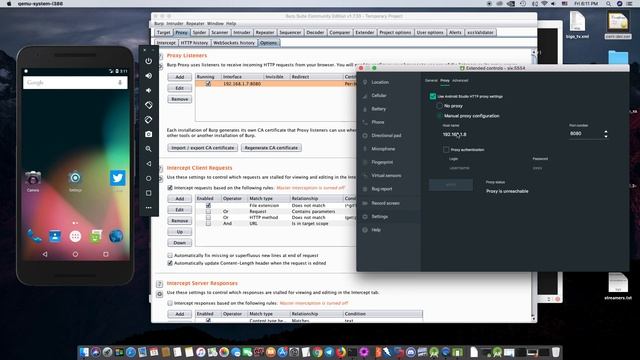
Task: Open the Browser globe app on phone
Action: click(116, 236)
